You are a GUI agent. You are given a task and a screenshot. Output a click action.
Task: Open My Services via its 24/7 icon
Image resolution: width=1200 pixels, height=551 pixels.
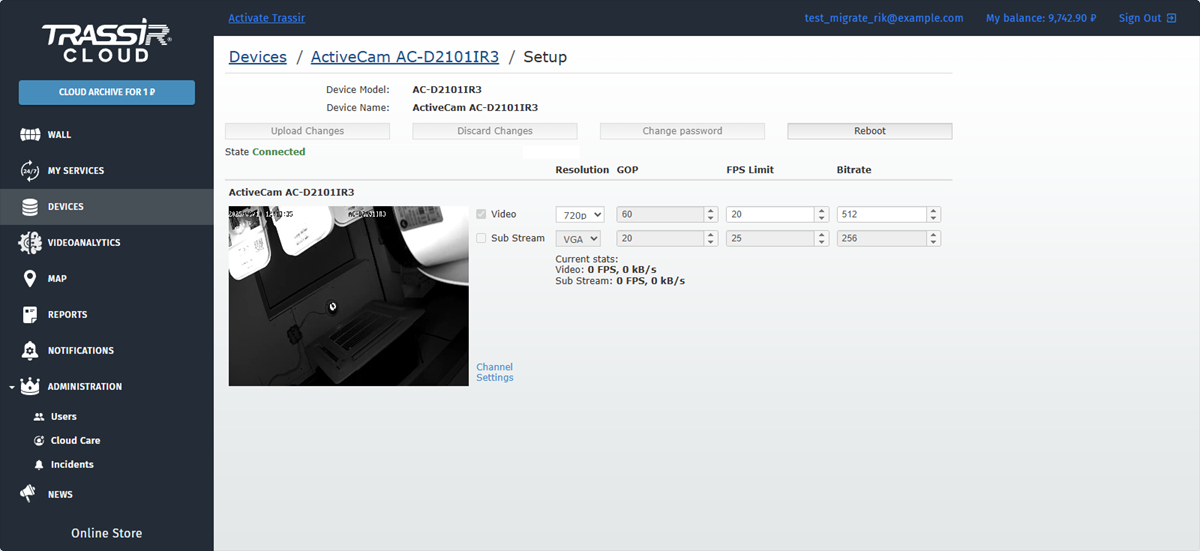pos(30,171)
